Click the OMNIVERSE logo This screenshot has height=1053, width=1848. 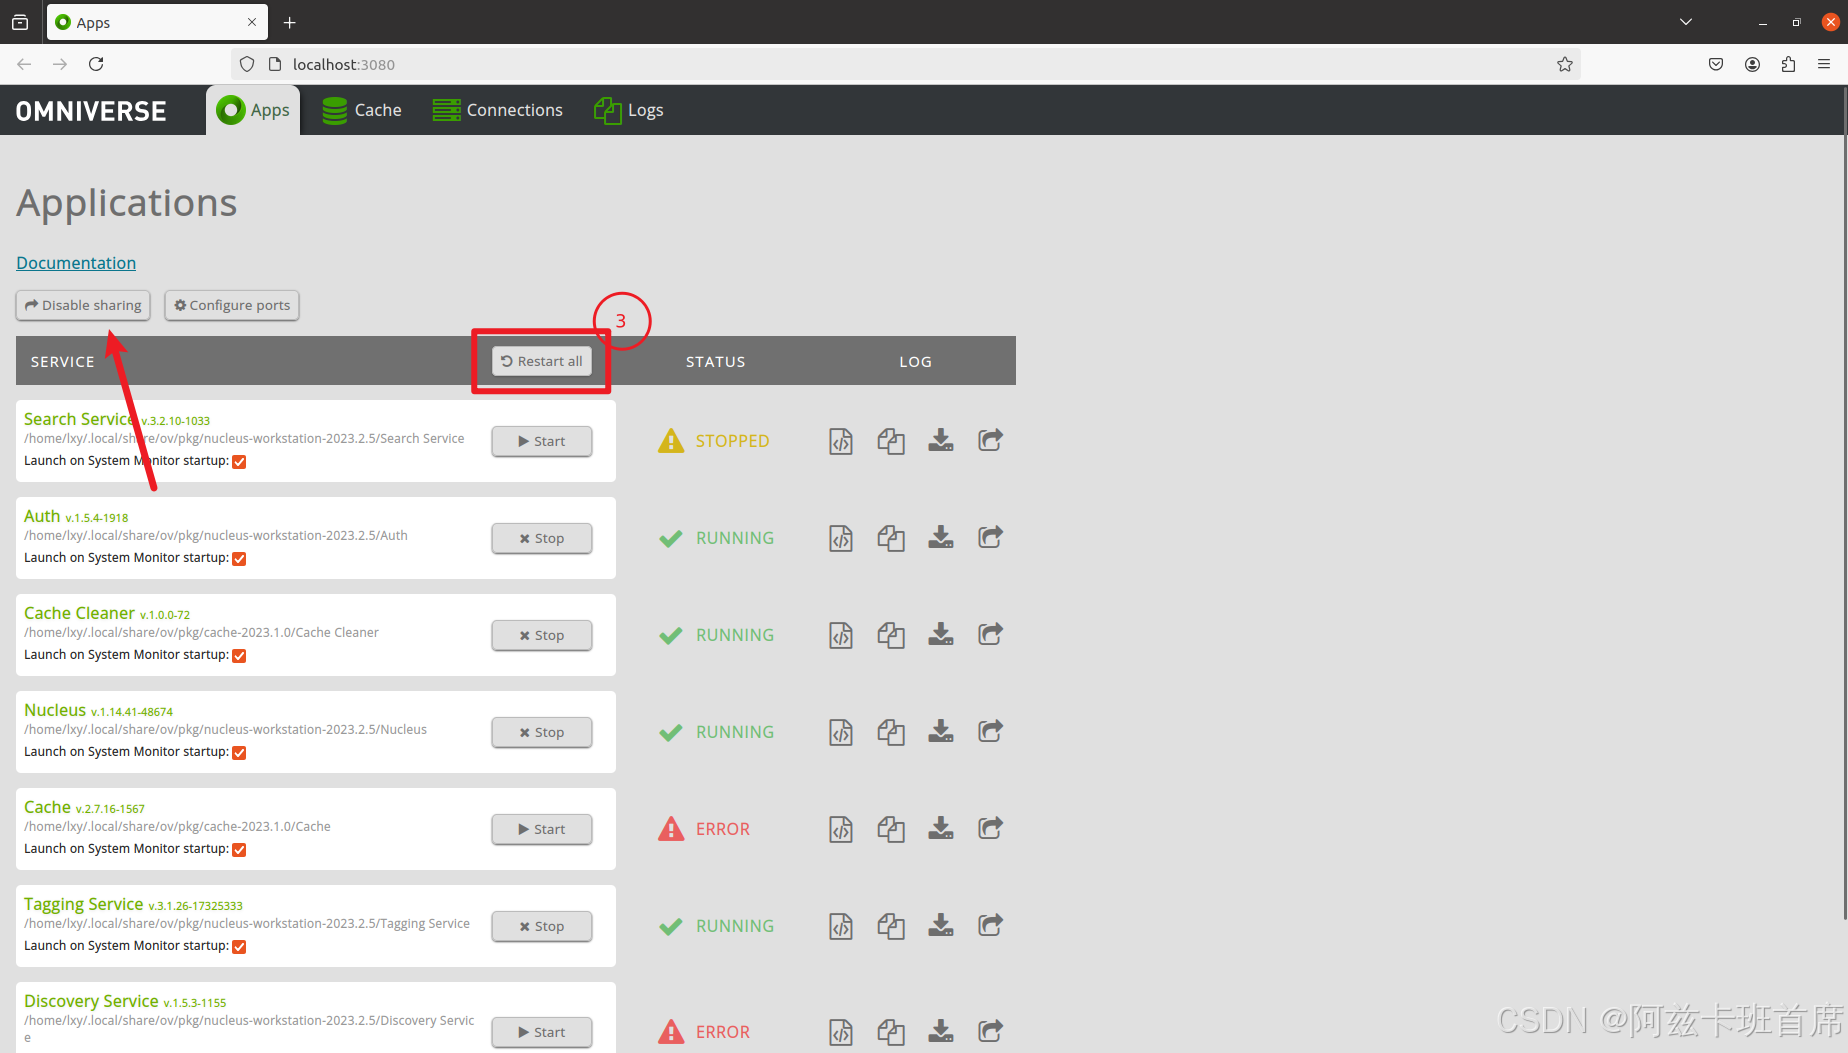tap(91, 111)
